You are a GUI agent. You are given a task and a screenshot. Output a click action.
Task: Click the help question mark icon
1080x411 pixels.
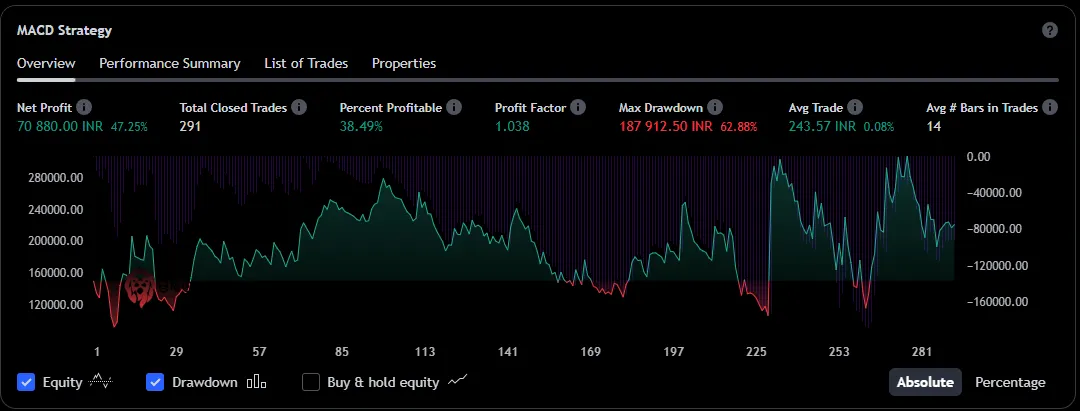coord(1049,30)
